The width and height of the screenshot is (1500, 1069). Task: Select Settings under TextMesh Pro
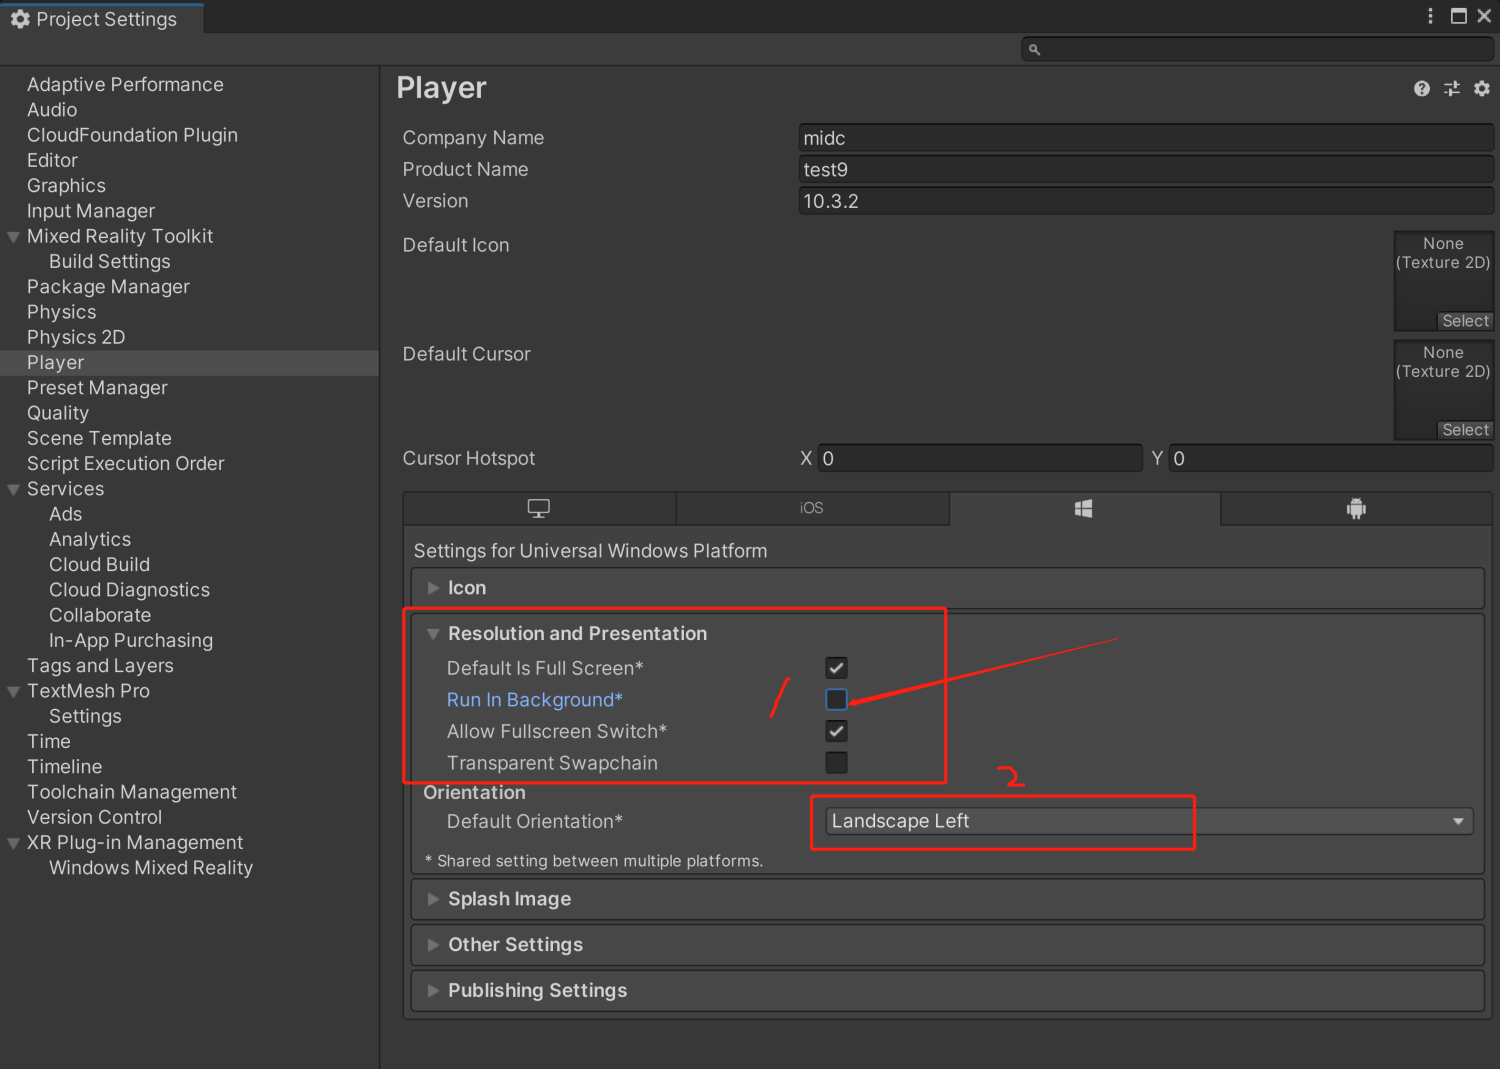85,716
